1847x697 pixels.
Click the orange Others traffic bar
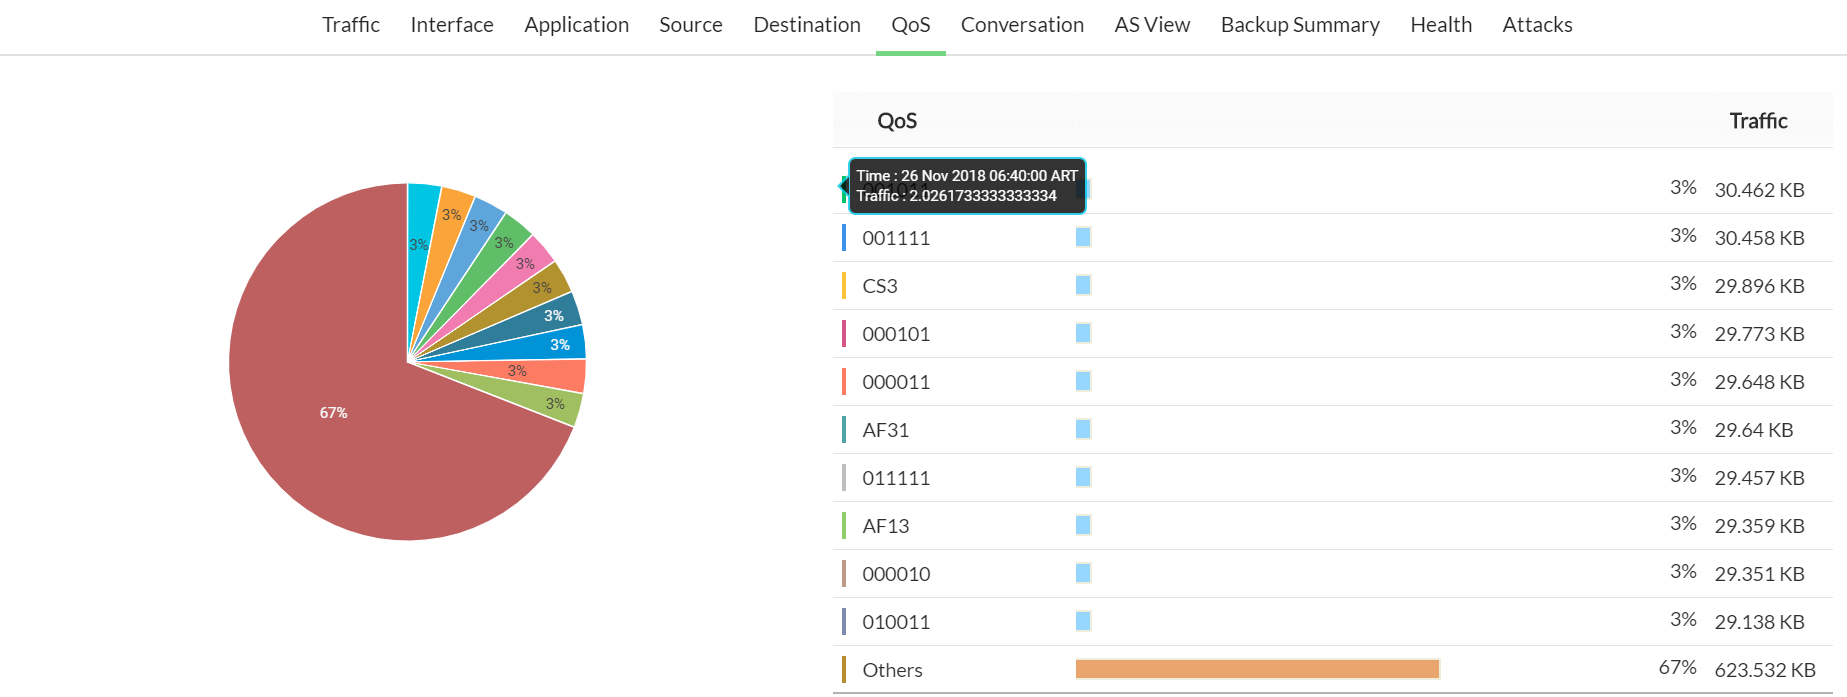[1256, 669]
